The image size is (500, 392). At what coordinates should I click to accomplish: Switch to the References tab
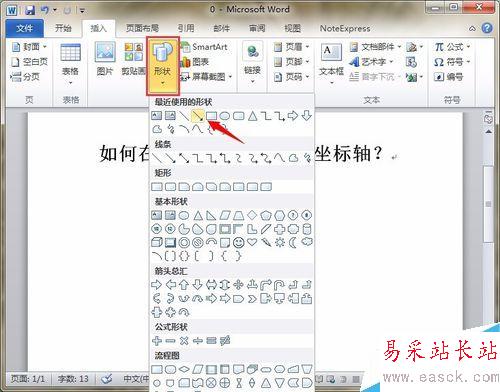click(x=186, y=28)
